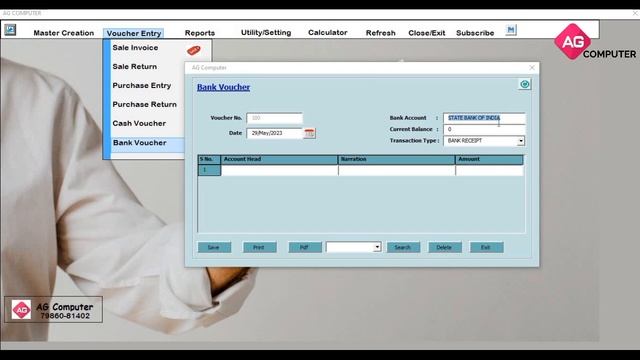
Task: Select Sale Return menu entry
Action: click(134, 67)
